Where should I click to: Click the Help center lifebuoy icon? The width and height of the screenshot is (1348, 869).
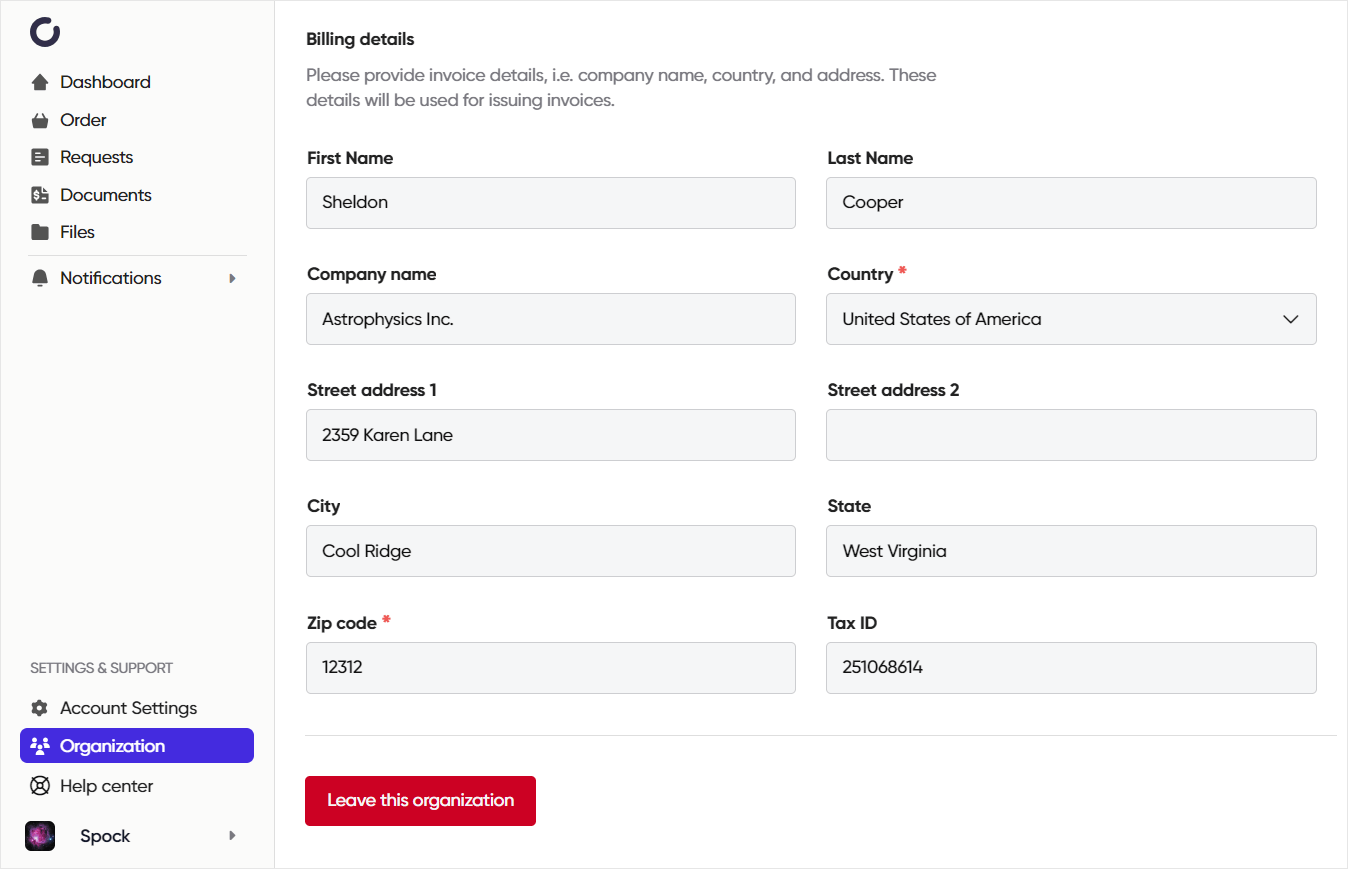(40, 786)
